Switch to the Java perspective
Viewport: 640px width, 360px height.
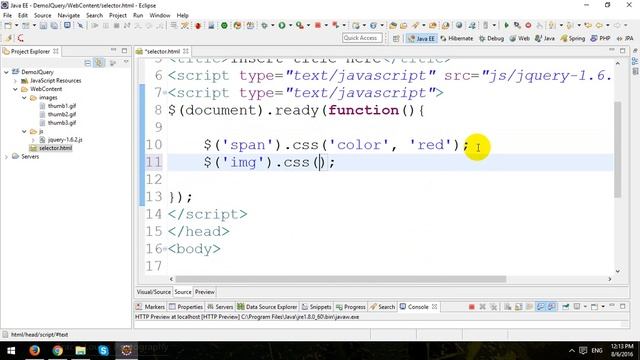[x=545, y=38]
